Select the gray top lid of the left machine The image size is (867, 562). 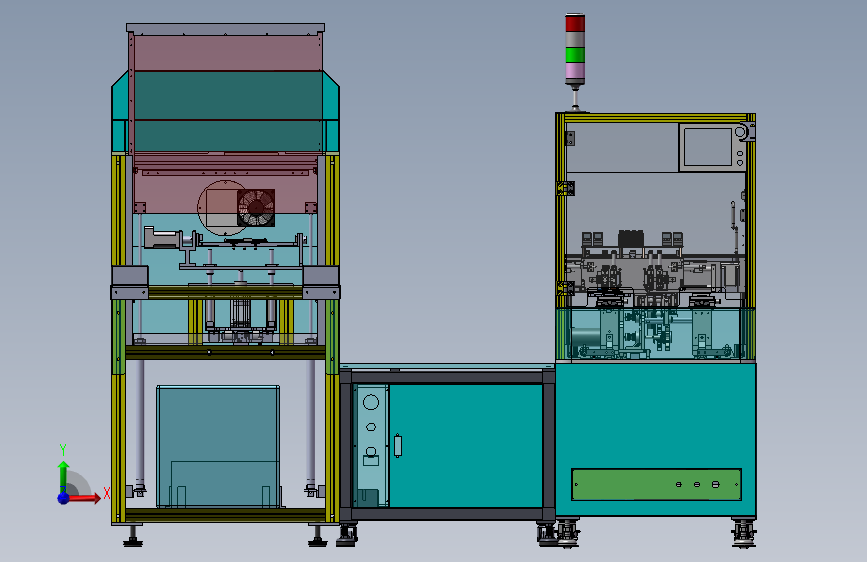click(x=226, y=28)
